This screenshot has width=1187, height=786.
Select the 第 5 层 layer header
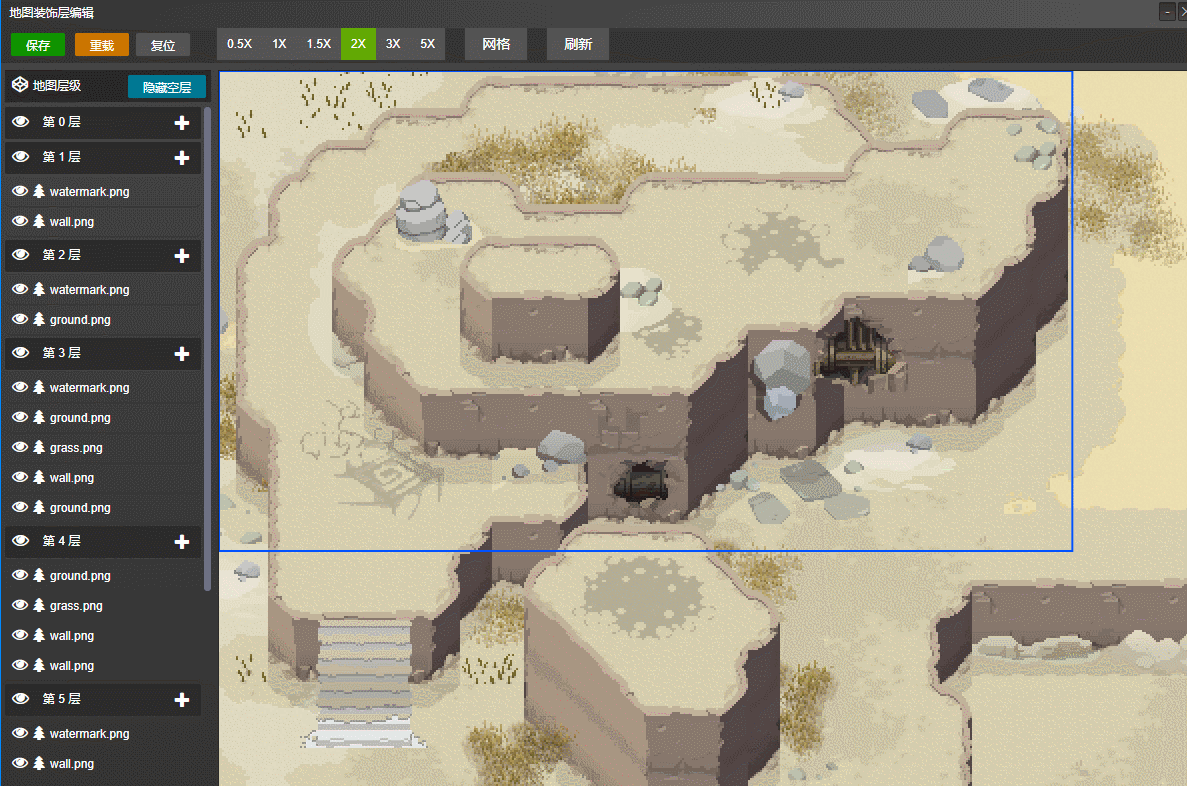coord(103,700)
